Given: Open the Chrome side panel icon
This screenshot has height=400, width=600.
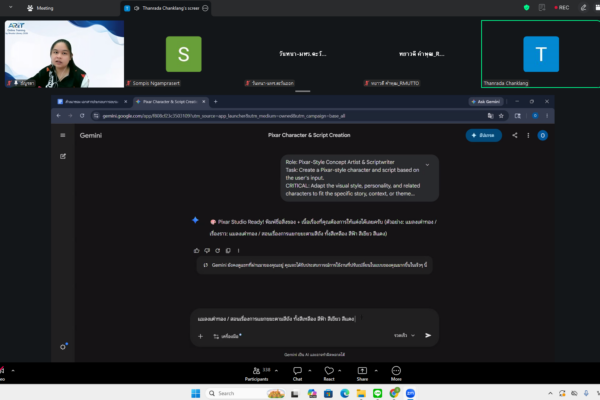Looking at the screenshot, I should tap(517, 116).
